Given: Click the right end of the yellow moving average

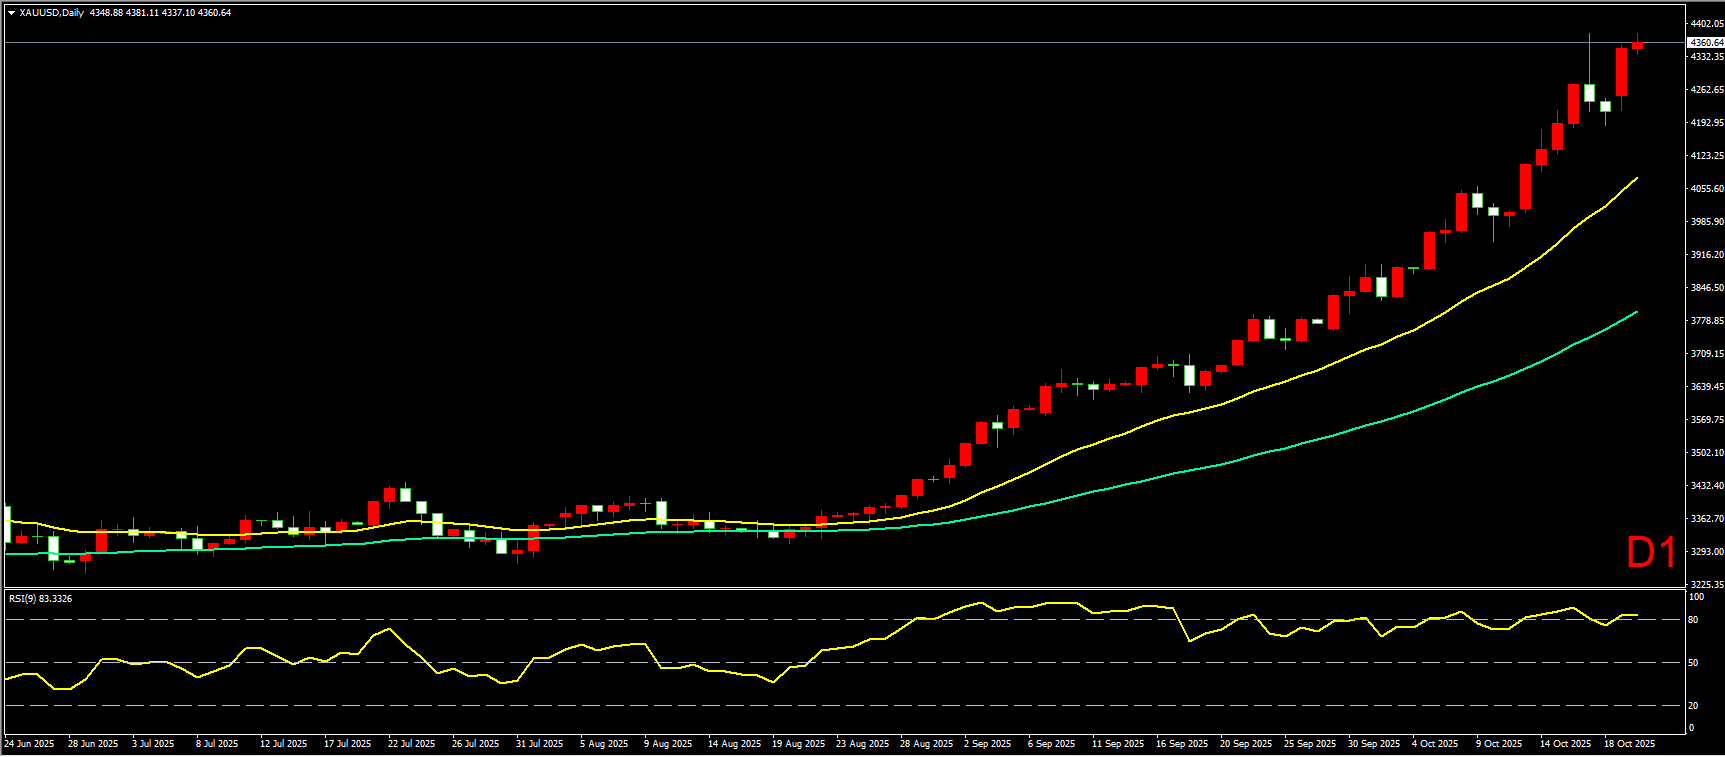Looking at the screenshot, I should click(1635, 179).
